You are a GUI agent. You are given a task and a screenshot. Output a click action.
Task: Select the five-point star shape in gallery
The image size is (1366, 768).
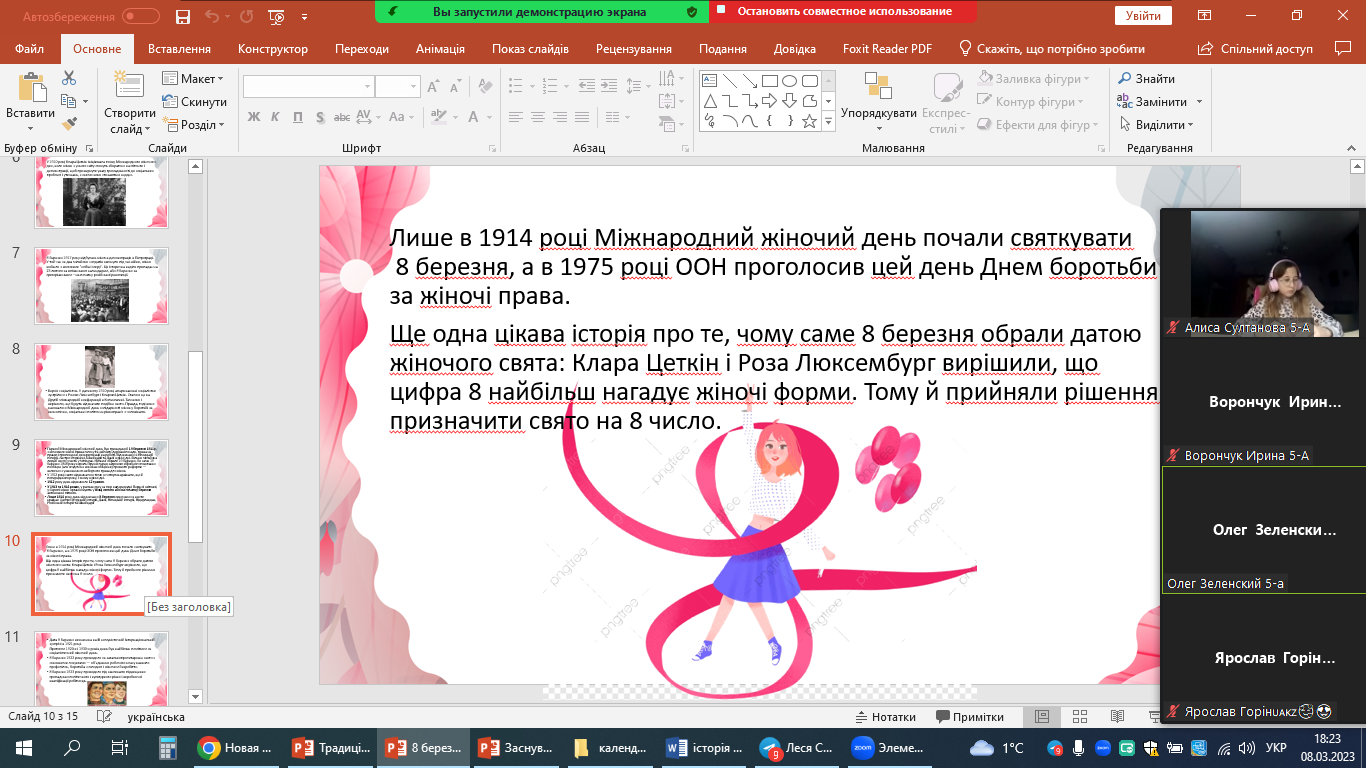point(808,121)
